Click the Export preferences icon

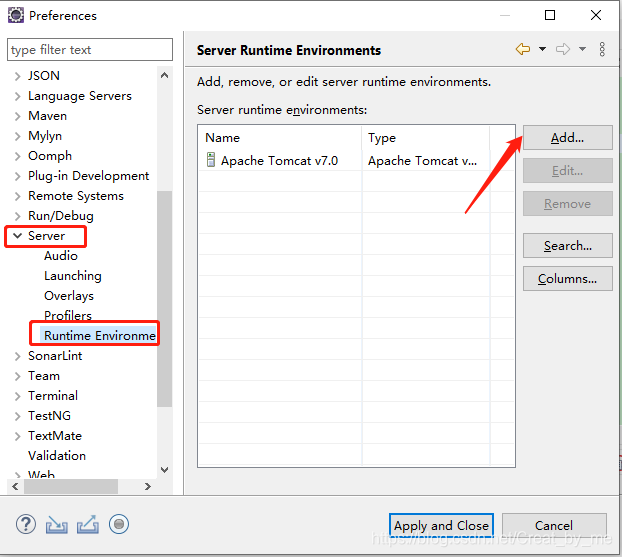tap(88, 524)
